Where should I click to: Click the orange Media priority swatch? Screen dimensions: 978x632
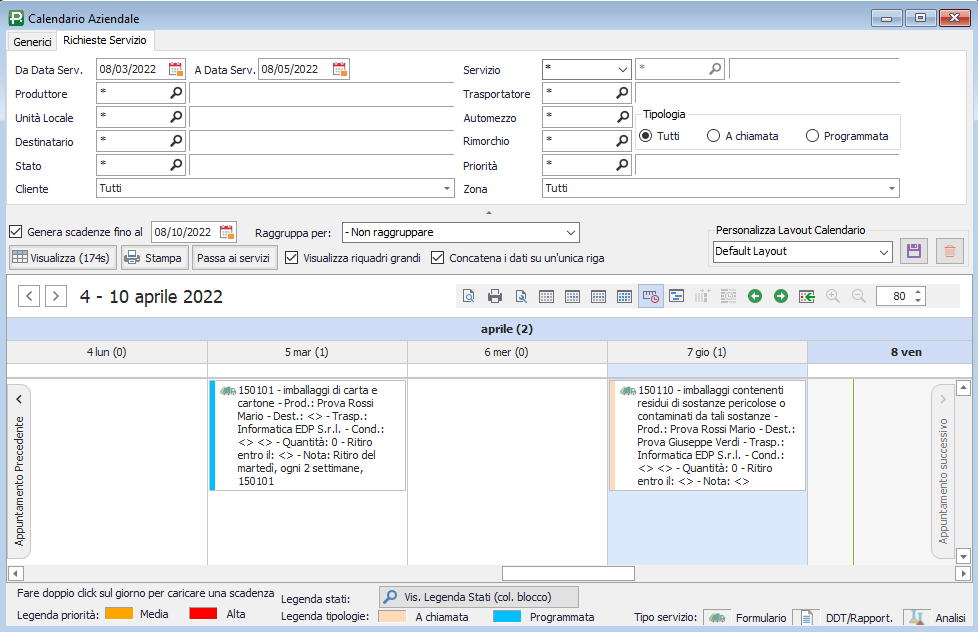point(119,614)
